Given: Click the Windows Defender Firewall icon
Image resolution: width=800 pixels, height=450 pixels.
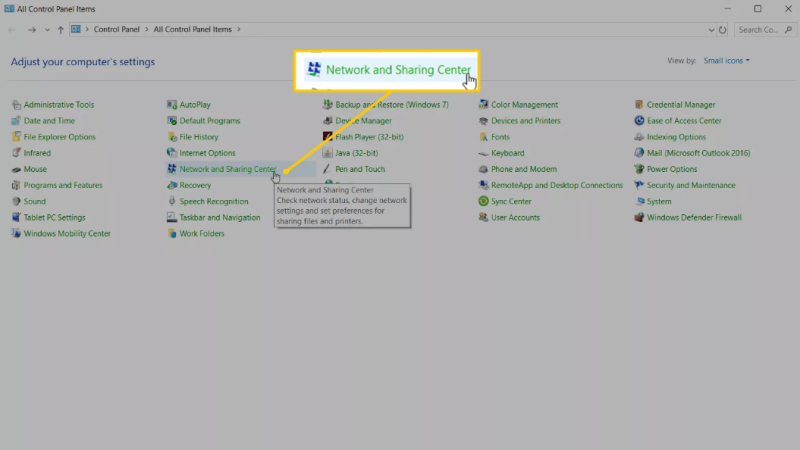Looking at the screenshot, I should click(639, 217).
